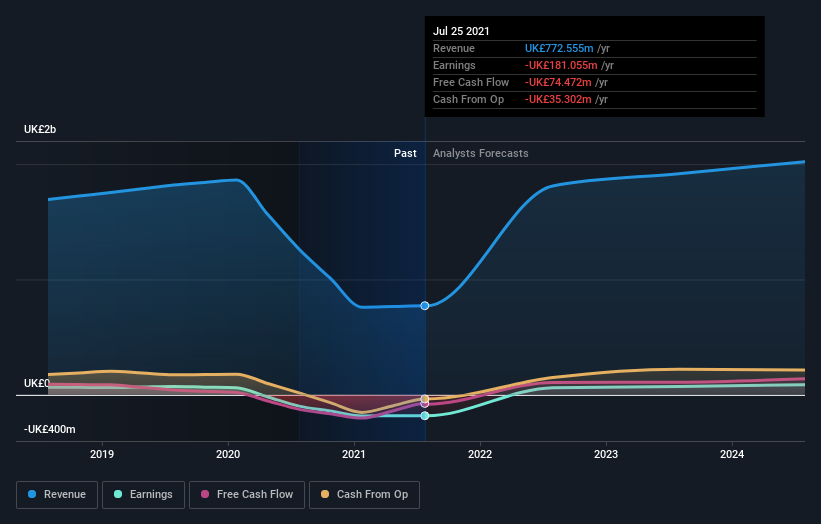Click the UK£2b y-axis label
The width and height of the screenshot is (821, 524).
click(40, 129)
